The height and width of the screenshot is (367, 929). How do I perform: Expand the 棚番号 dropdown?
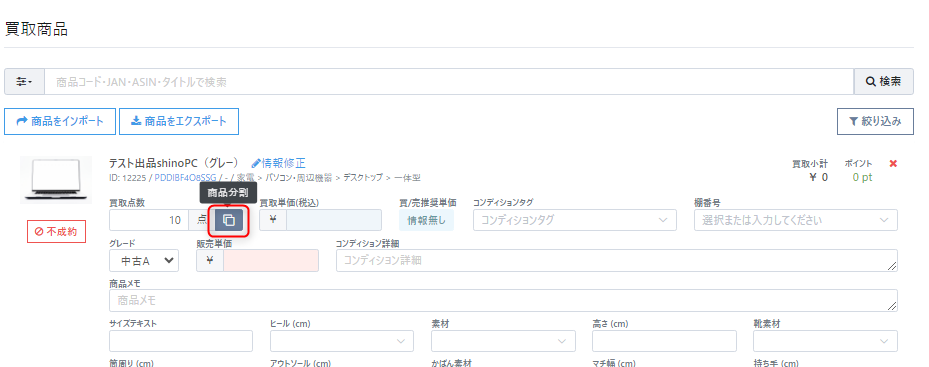click(x=796, y=220)
